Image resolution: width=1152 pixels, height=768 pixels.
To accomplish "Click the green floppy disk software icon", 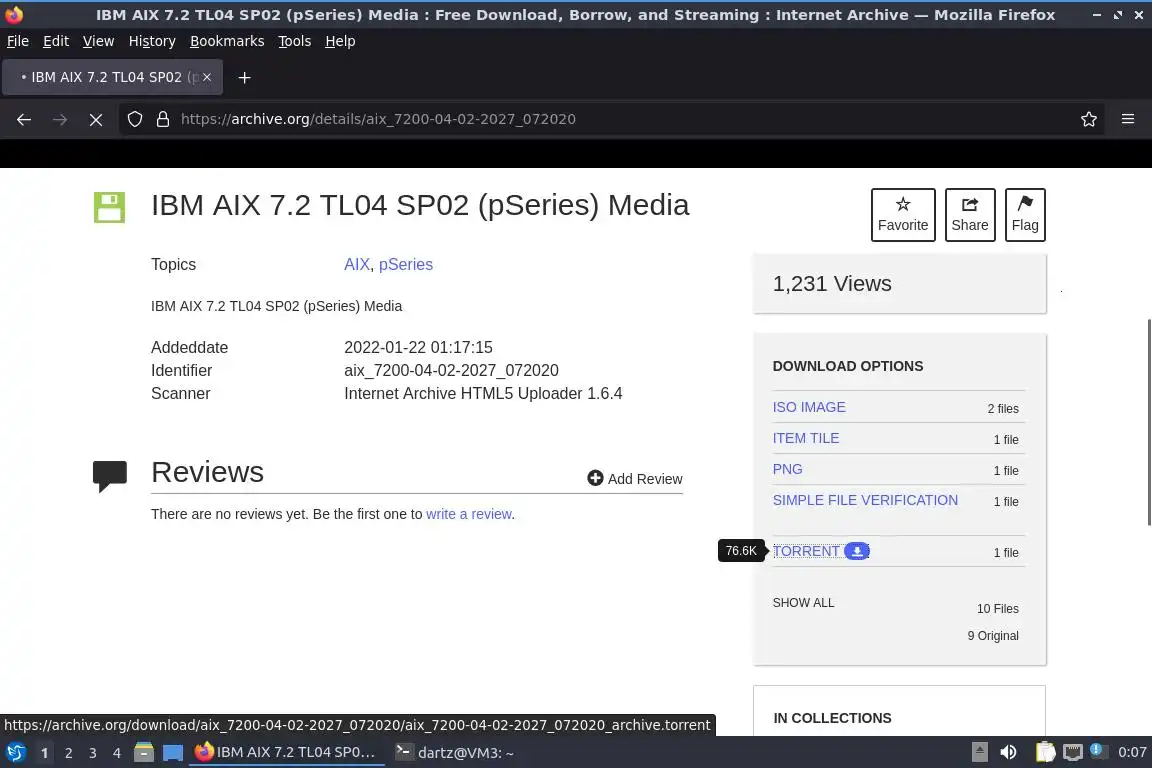I will point(109,207).
